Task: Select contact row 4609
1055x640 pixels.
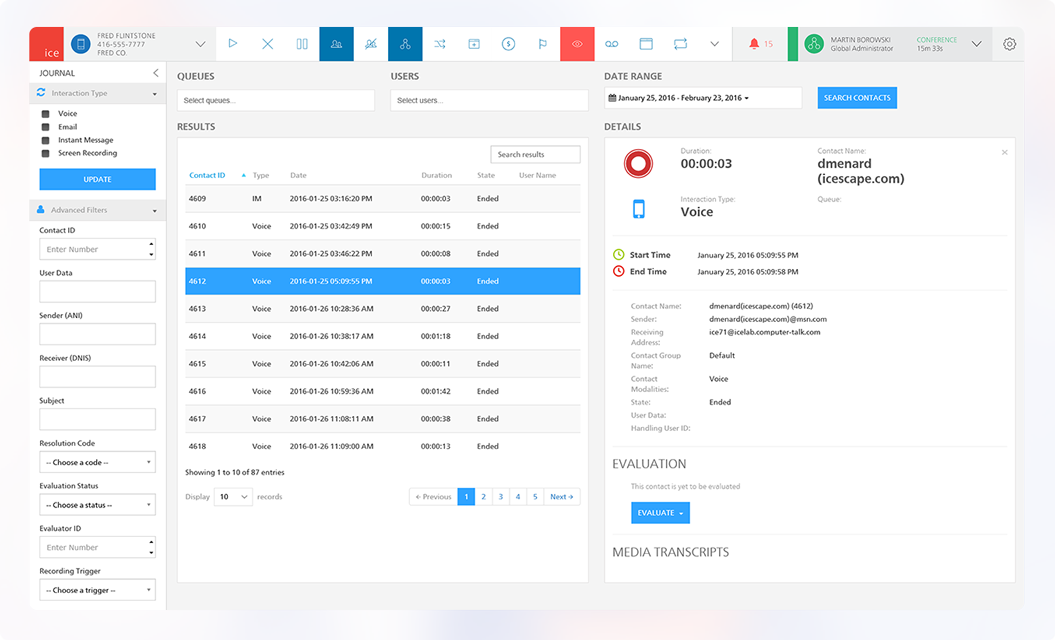Action: (x=383, y=199)
